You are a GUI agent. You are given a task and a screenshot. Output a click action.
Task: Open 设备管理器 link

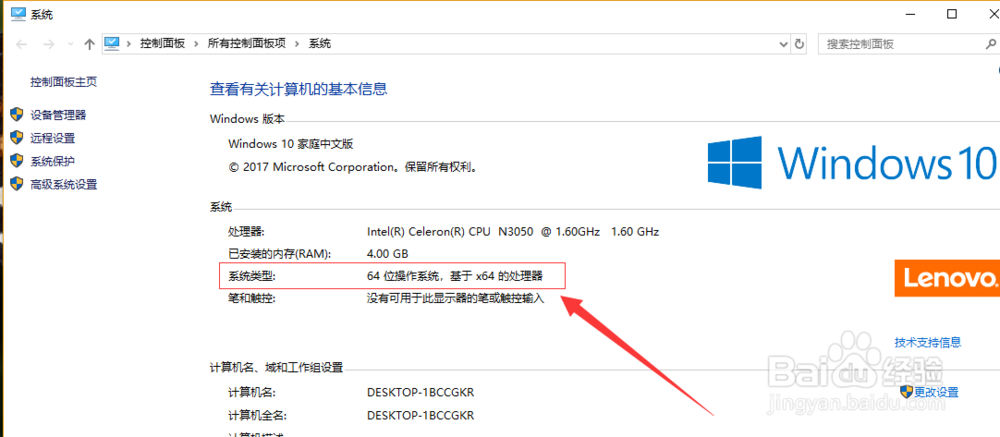coord(58,115)
